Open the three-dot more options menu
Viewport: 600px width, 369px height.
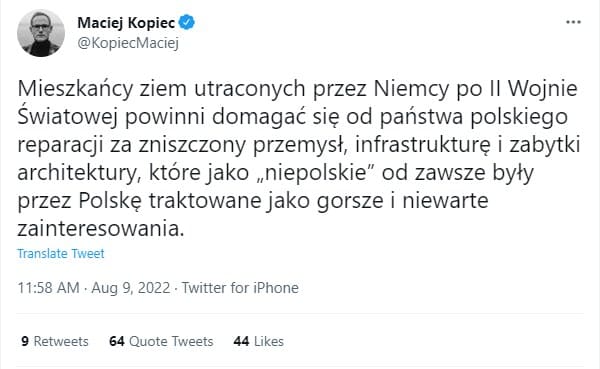click(573, 22)
